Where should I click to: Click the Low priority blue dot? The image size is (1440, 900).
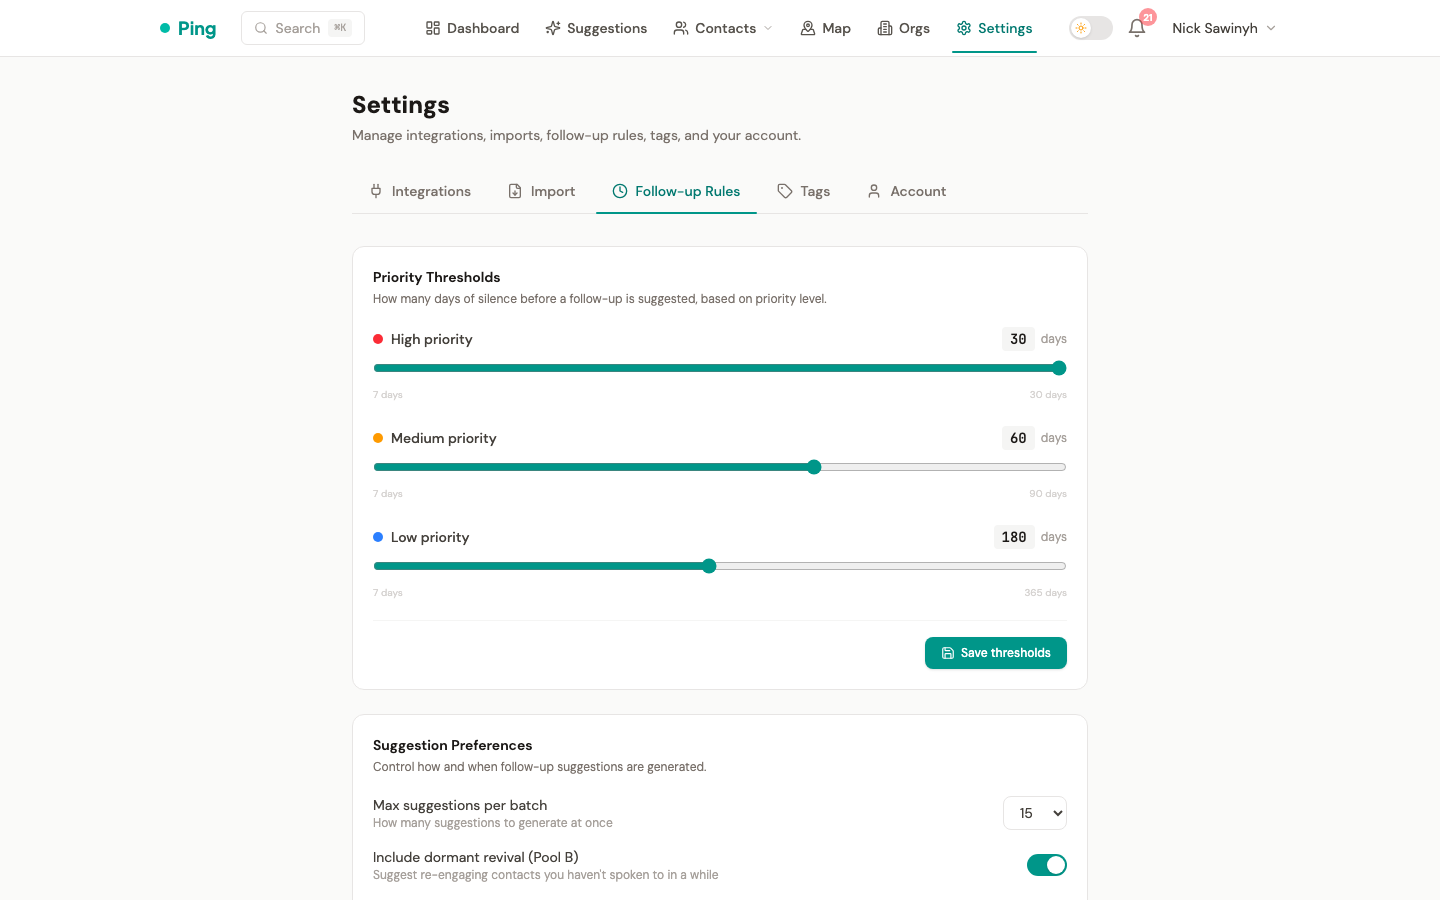point(378,537)
